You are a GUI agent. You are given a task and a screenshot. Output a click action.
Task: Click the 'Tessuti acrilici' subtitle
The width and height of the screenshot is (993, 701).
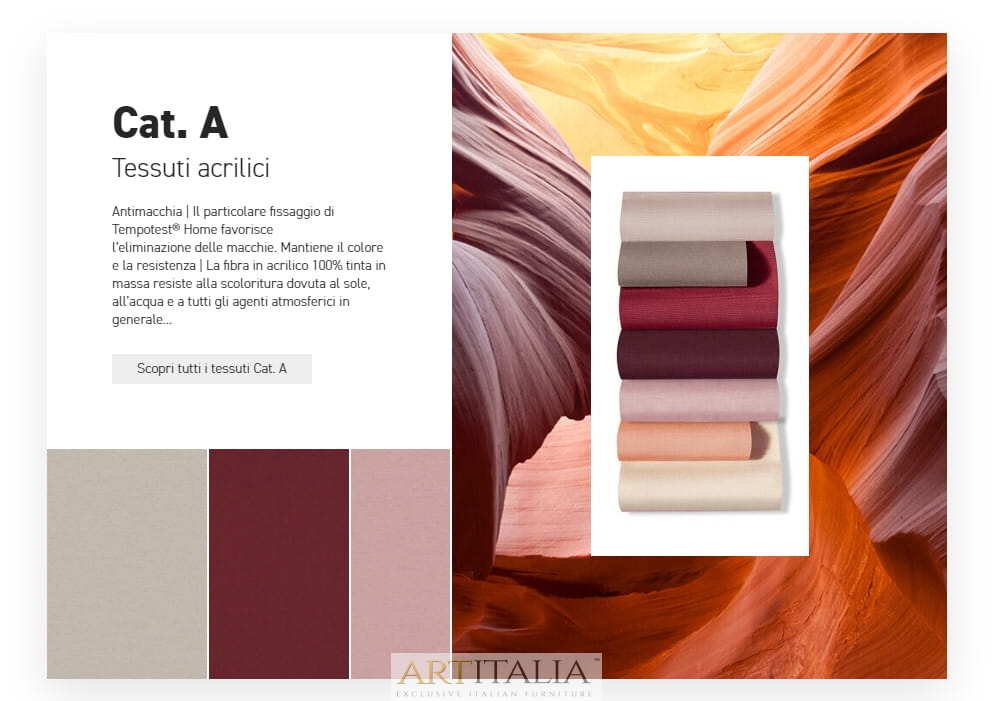191,168
